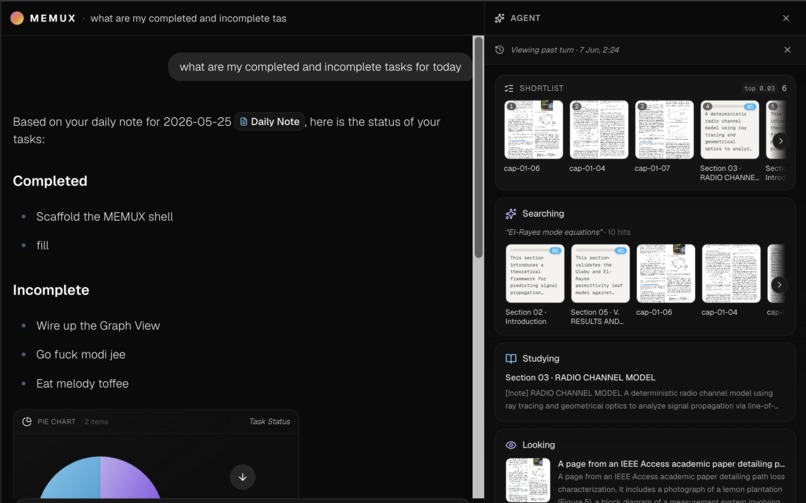The image size is (806, 503).
Task: Click the Searching sparkle icon
Action: coord(510,214)
